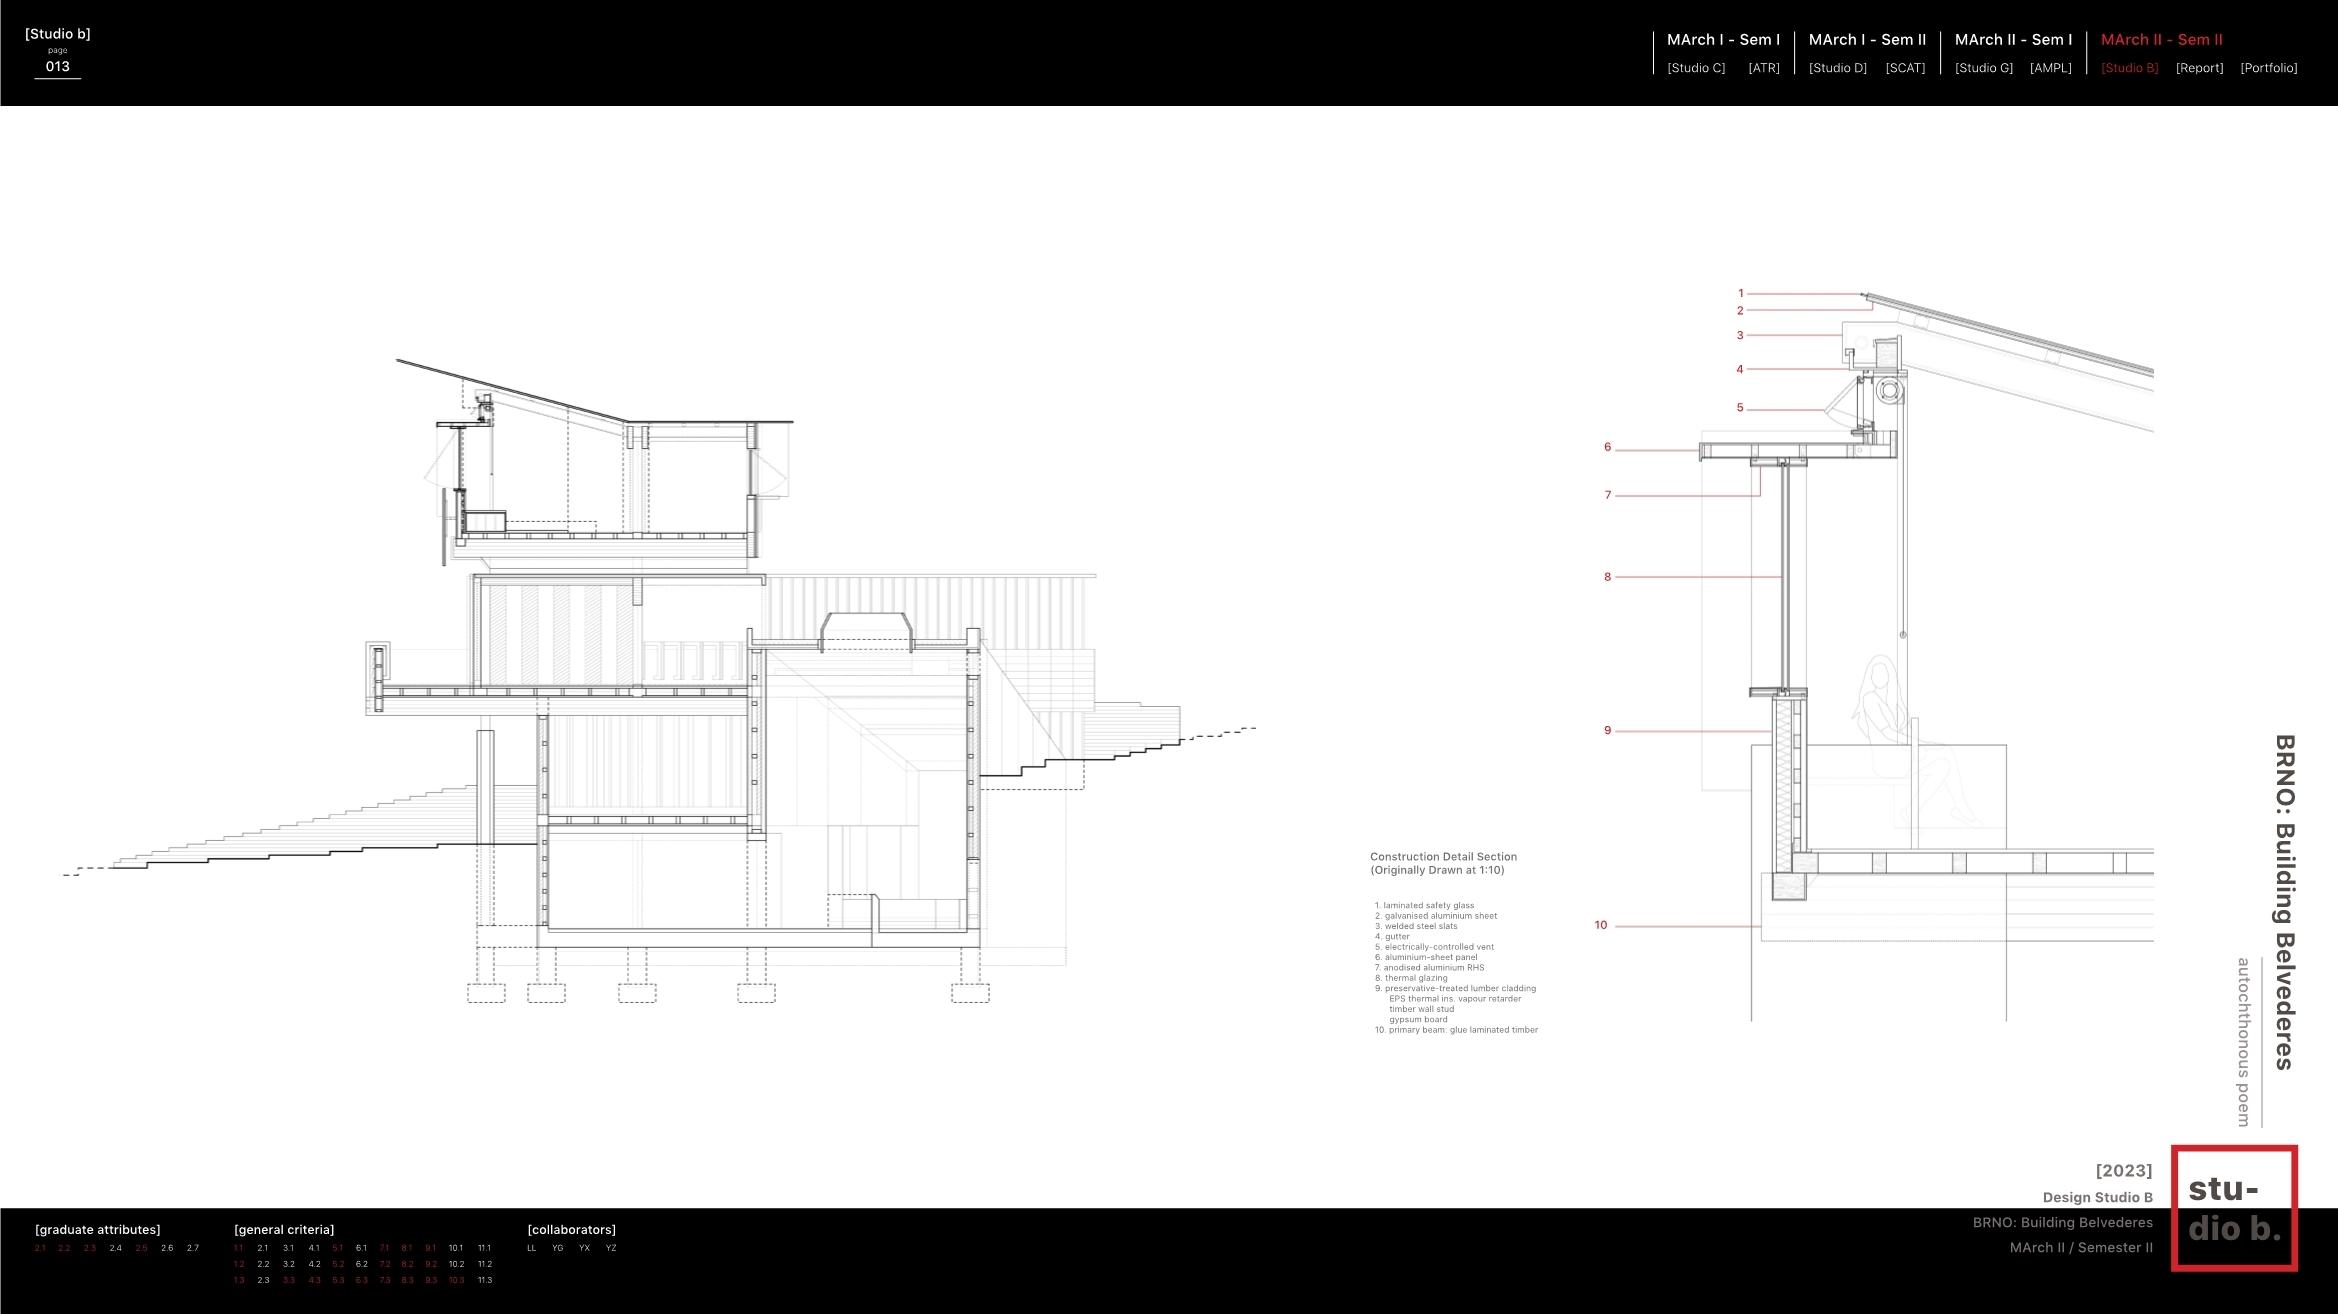Image resolution: width=2338 pixels, height=1314 pixels.
Task: Open the [Studio C] section link
Action: pos(1696,68)
